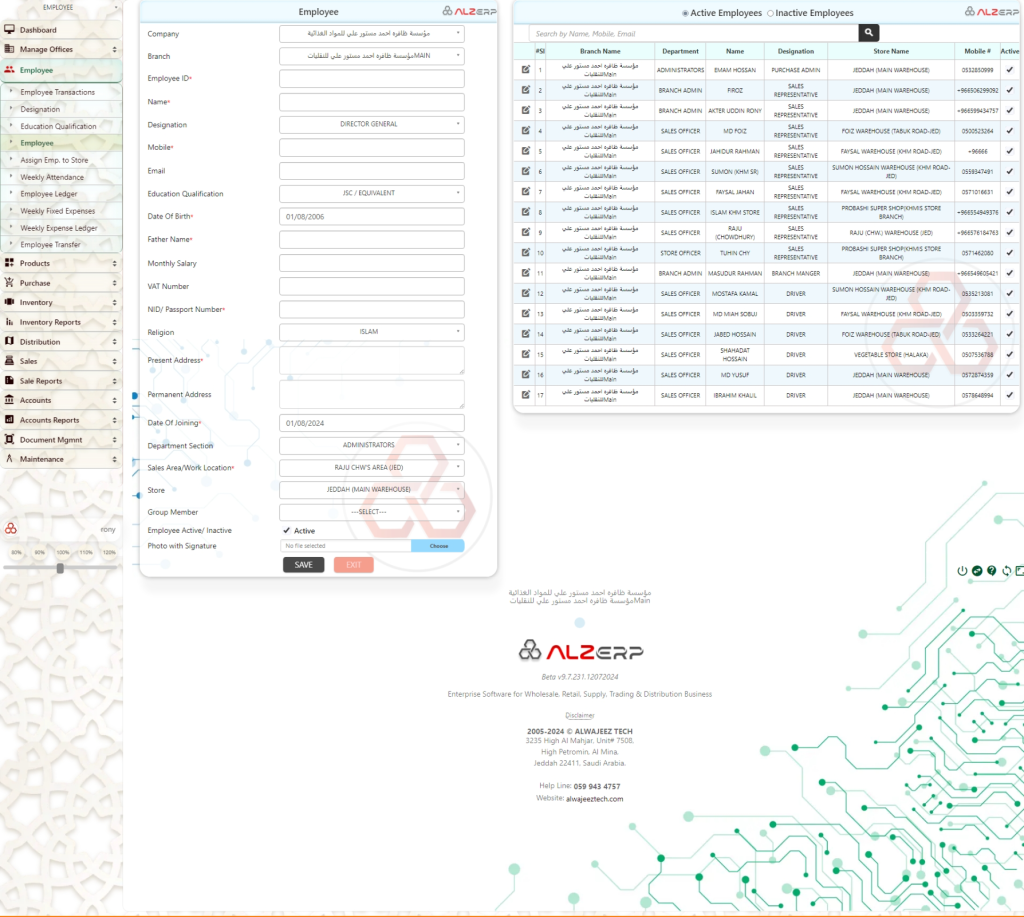
Task: Click the power/logout icon
Action: click(x=962, y=571)
